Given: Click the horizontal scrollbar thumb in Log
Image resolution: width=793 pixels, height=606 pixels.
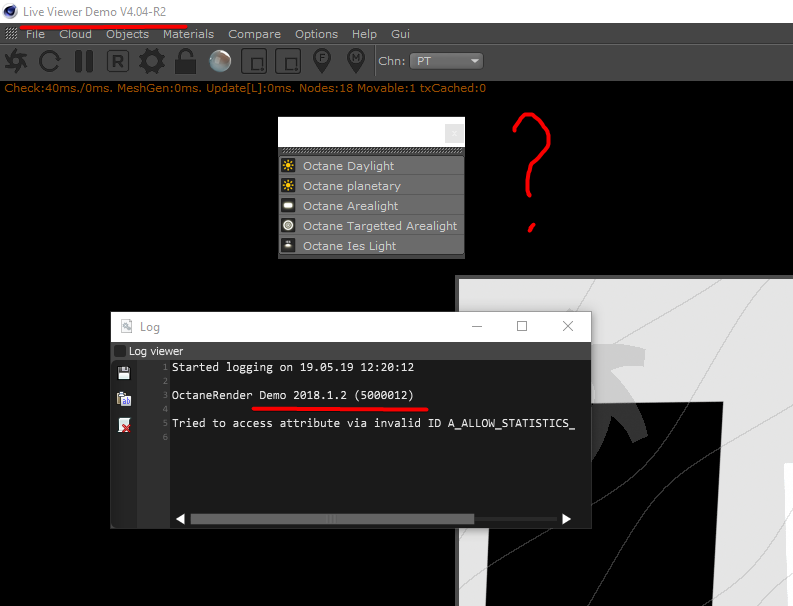Looking at the screenshot, I should pyautogui.click(x=332, y=519).
